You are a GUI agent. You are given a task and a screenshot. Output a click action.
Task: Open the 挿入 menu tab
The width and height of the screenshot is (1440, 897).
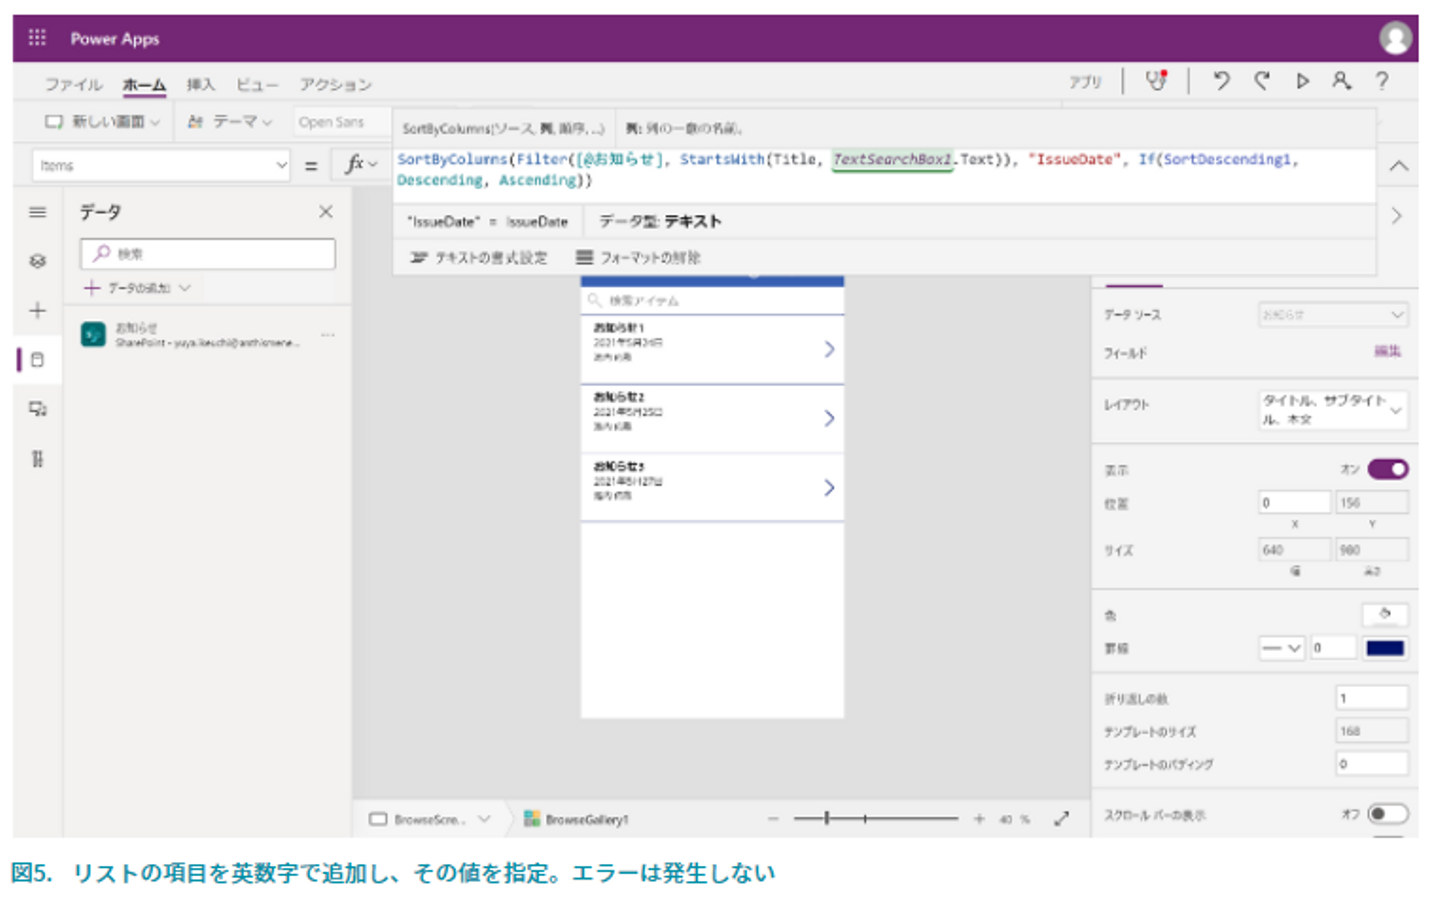click(200, 85)
